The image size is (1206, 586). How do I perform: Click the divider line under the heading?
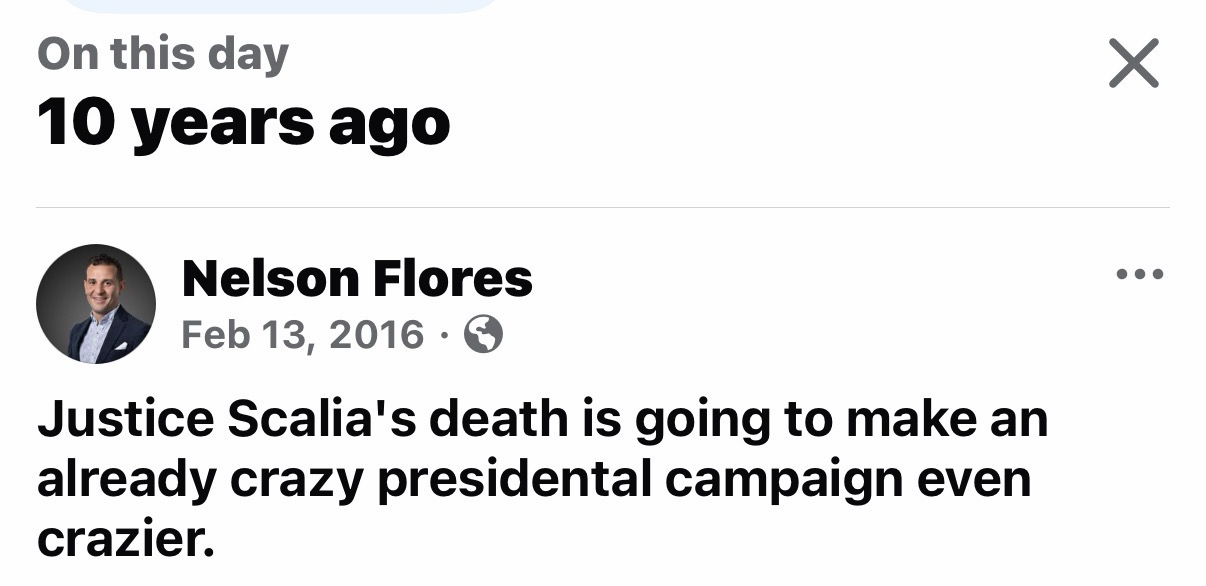point(602,207)
